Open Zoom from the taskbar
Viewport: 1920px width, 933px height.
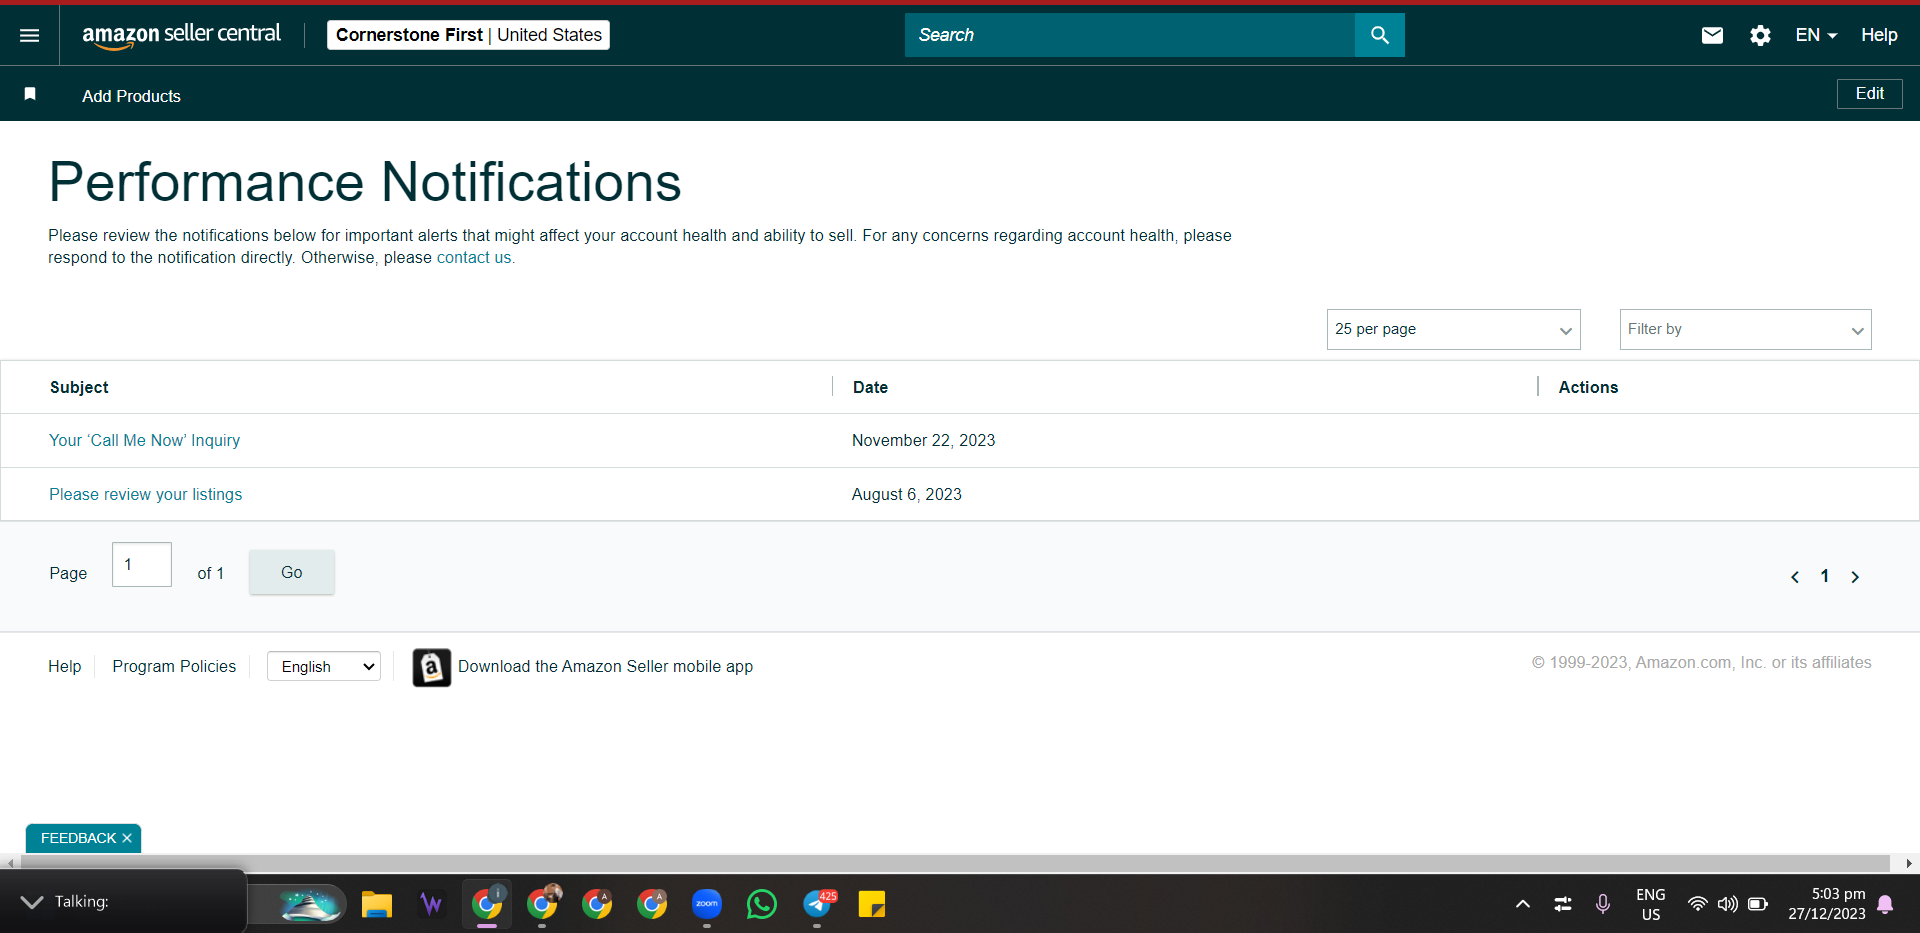[707, 904]
